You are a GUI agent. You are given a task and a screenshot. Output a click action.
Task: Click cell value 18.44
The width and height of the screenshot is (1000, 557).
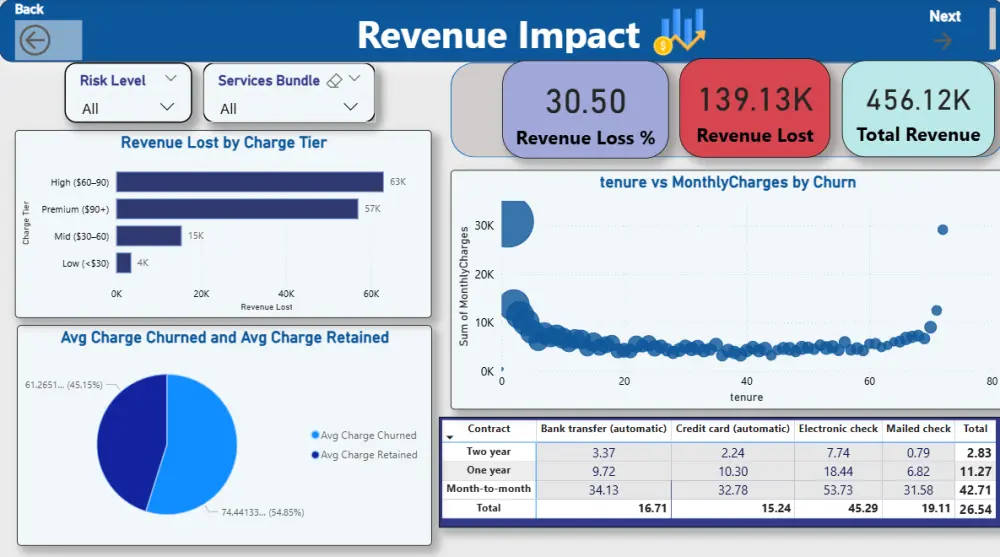[838, 472]
